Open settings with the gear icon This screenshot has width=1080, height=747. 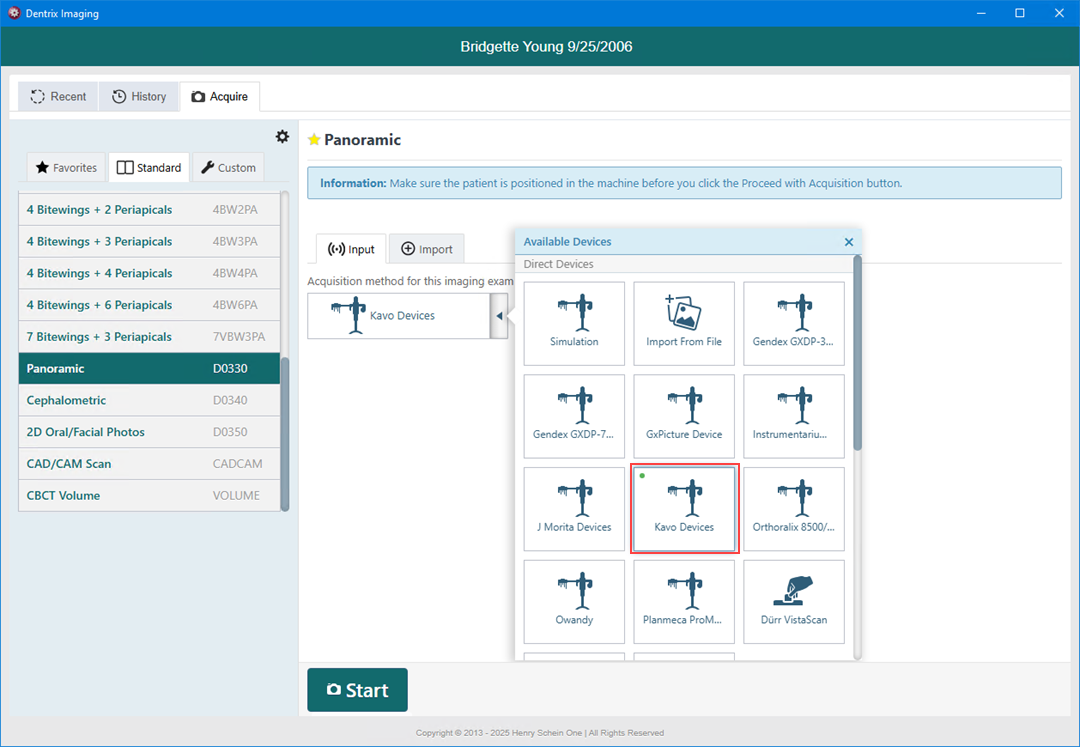click(x=282, y=137)
